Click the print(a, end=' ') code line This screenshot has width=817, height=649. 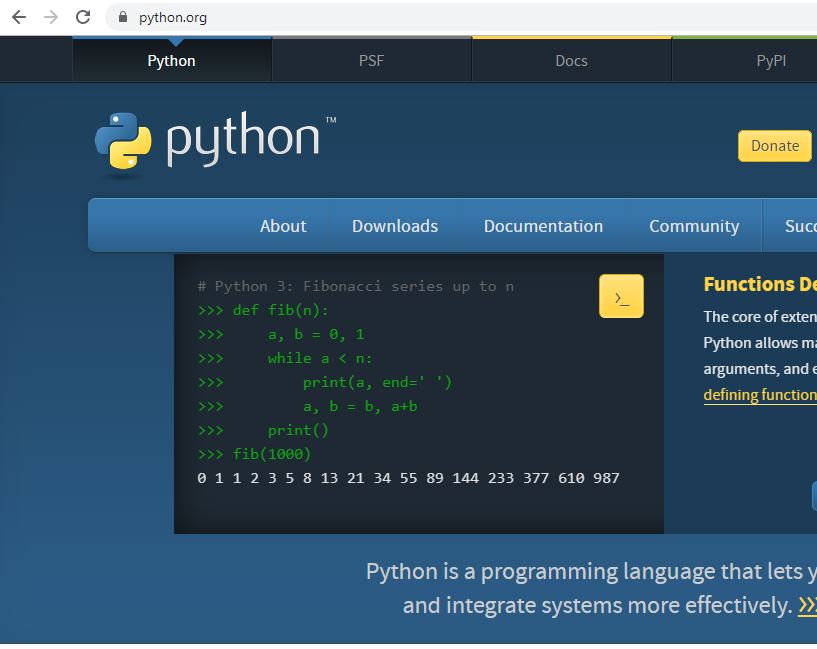325,382
